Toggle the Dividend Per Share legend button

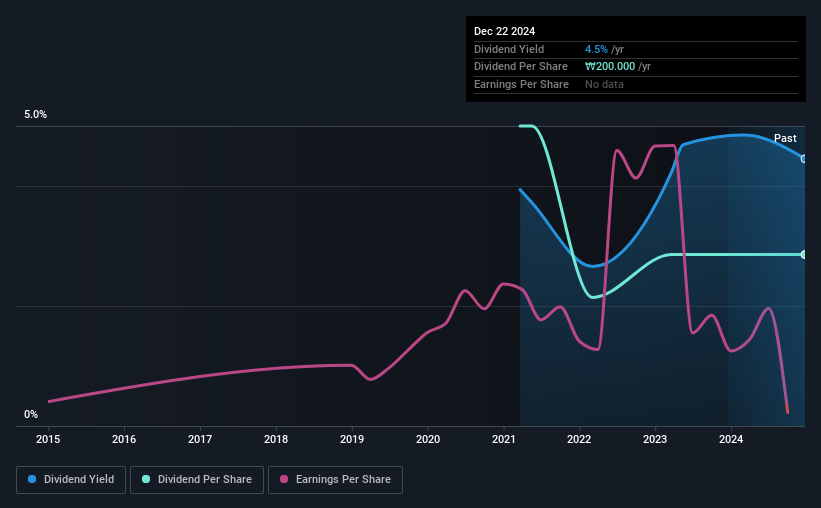point(197,480)
